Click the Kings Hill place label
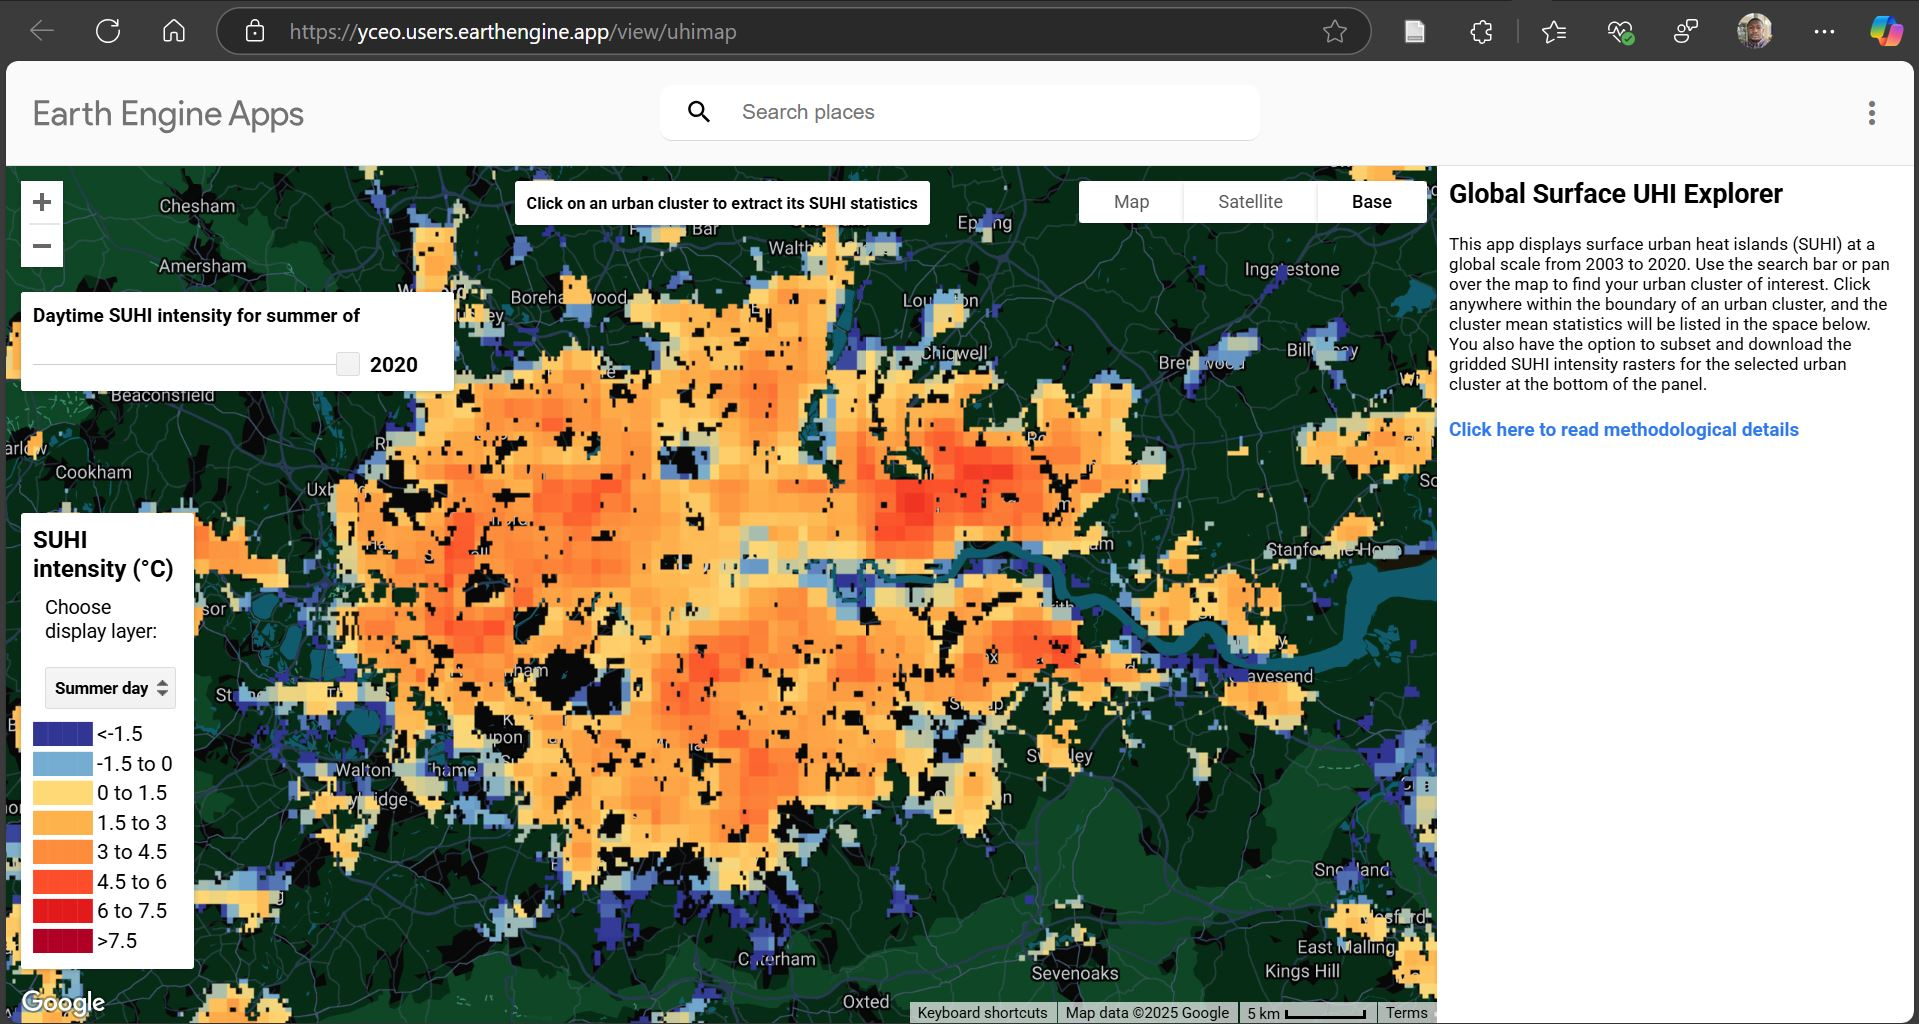Viewport: 1919px width, 1024px height. pyautogui.click(x=1302, y=971)
